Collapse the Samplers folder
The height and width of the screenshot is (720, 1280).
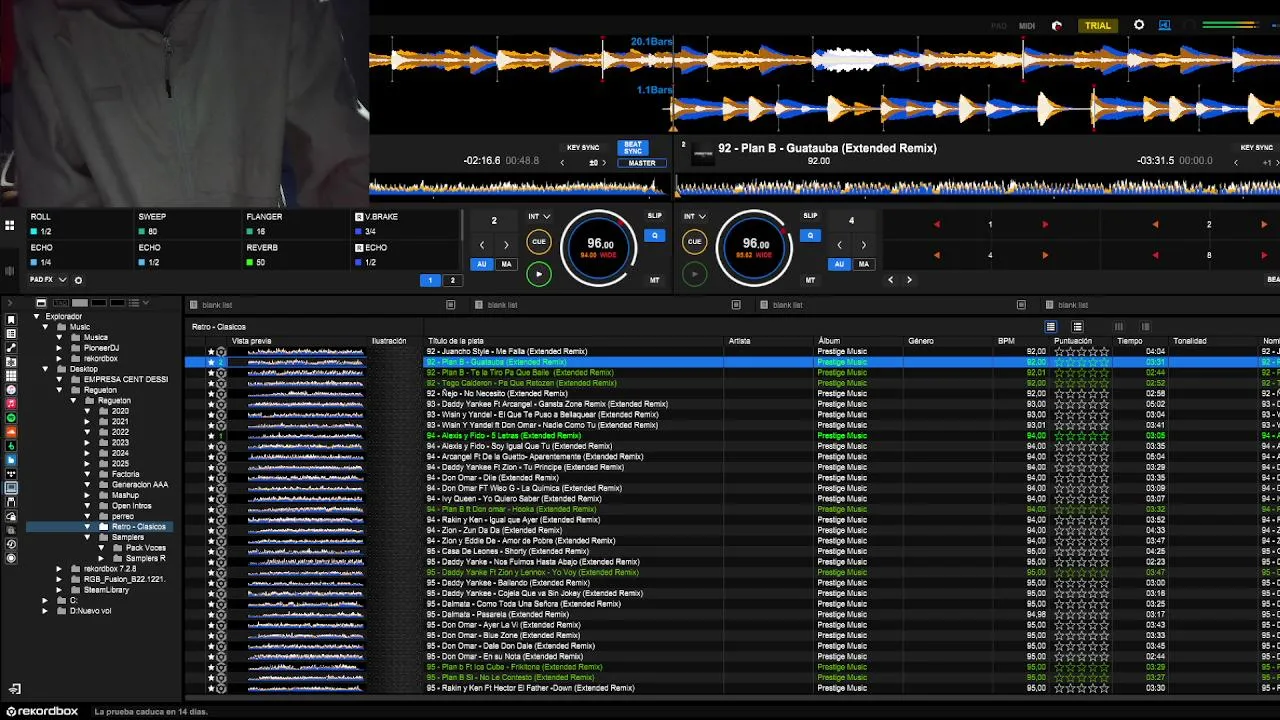point(87,537)
